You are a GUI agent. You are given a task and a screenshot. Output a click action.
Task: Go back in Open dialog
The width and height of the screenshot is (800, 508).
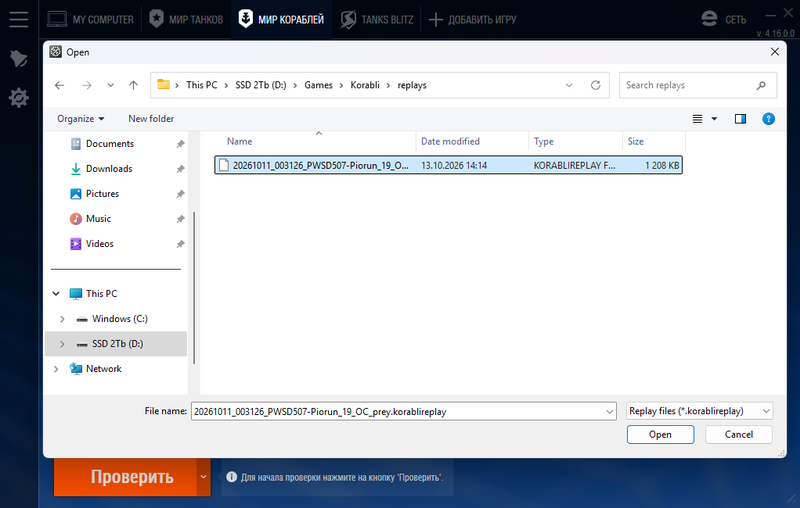click(60, 85)
